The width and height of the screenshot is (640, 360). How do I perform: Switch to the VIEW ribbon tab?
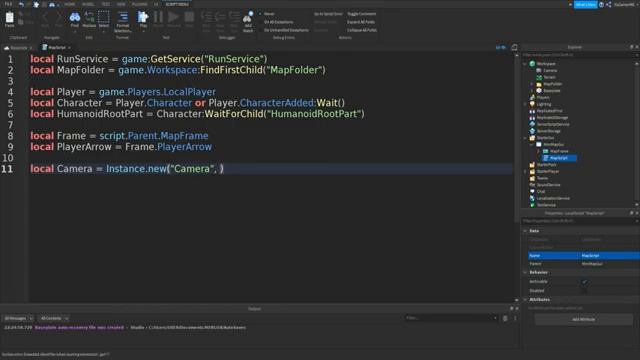pyautogui.click(x=121, y=4)
